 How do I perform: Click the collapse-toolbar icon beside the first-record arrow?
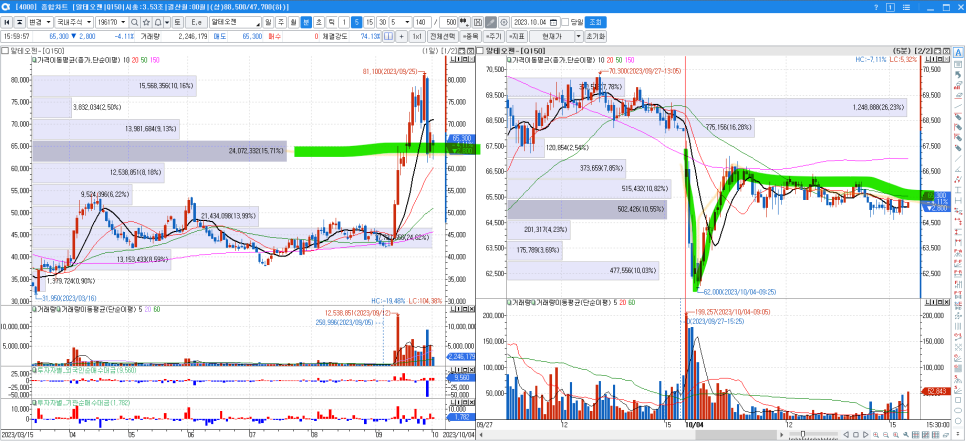[19, 22]
